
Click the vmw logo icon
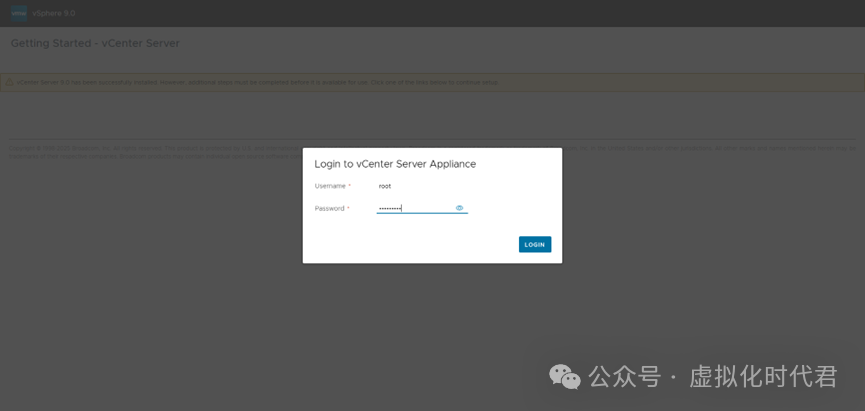pos(19,13)
